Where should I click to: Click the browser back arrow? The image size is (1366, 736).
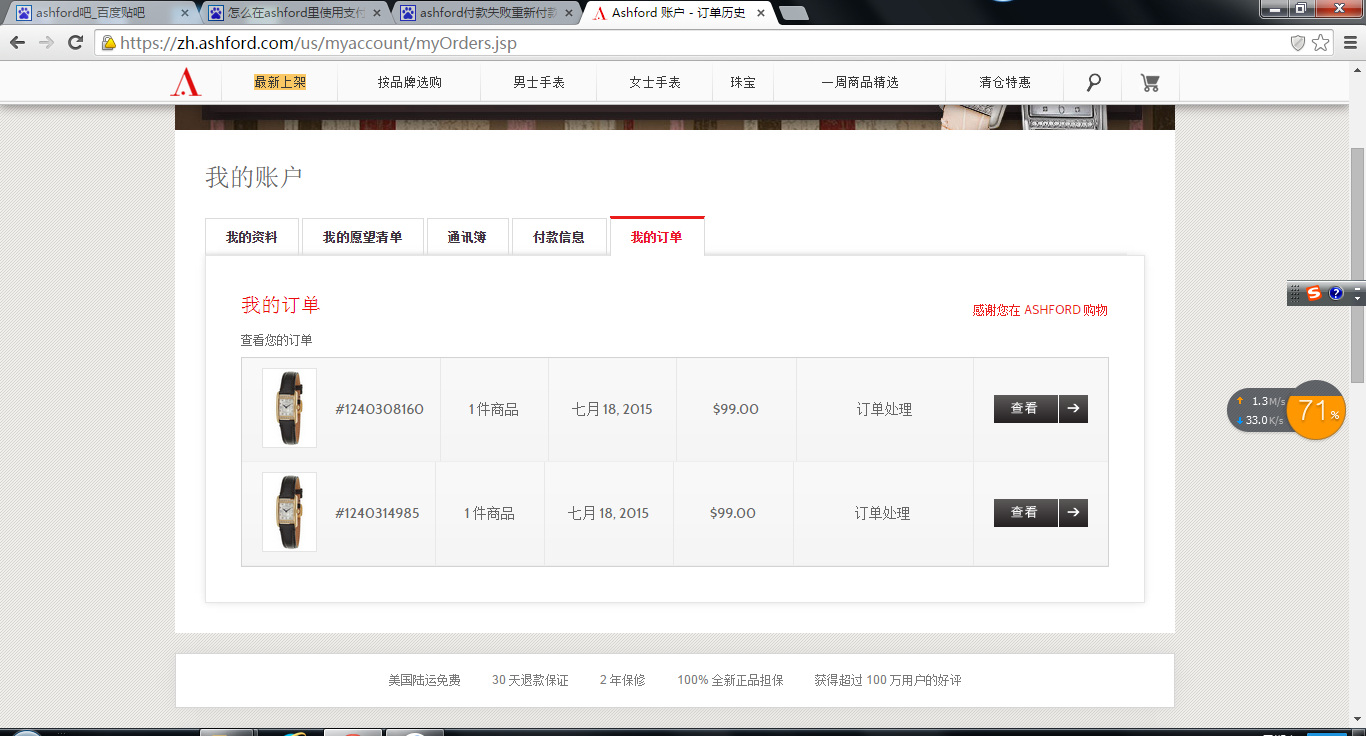(17, 42)
